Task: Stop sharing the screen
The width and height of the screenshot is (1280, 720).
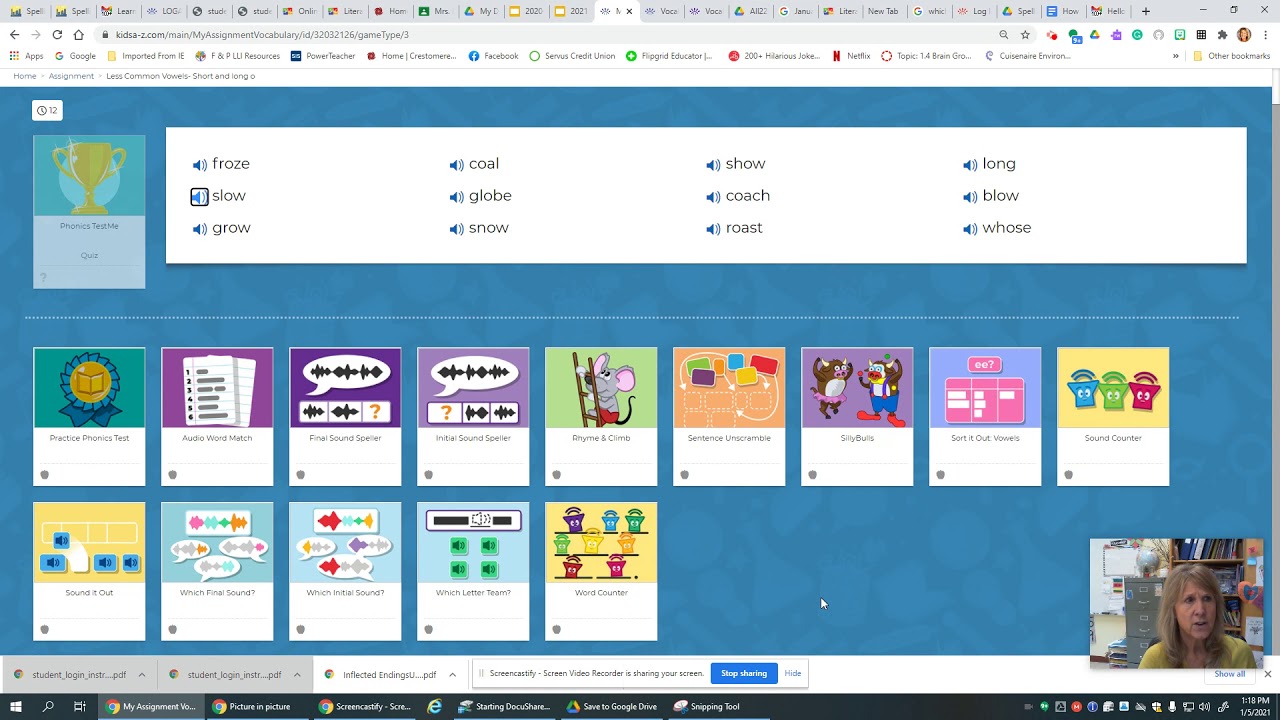Action: 744,673
